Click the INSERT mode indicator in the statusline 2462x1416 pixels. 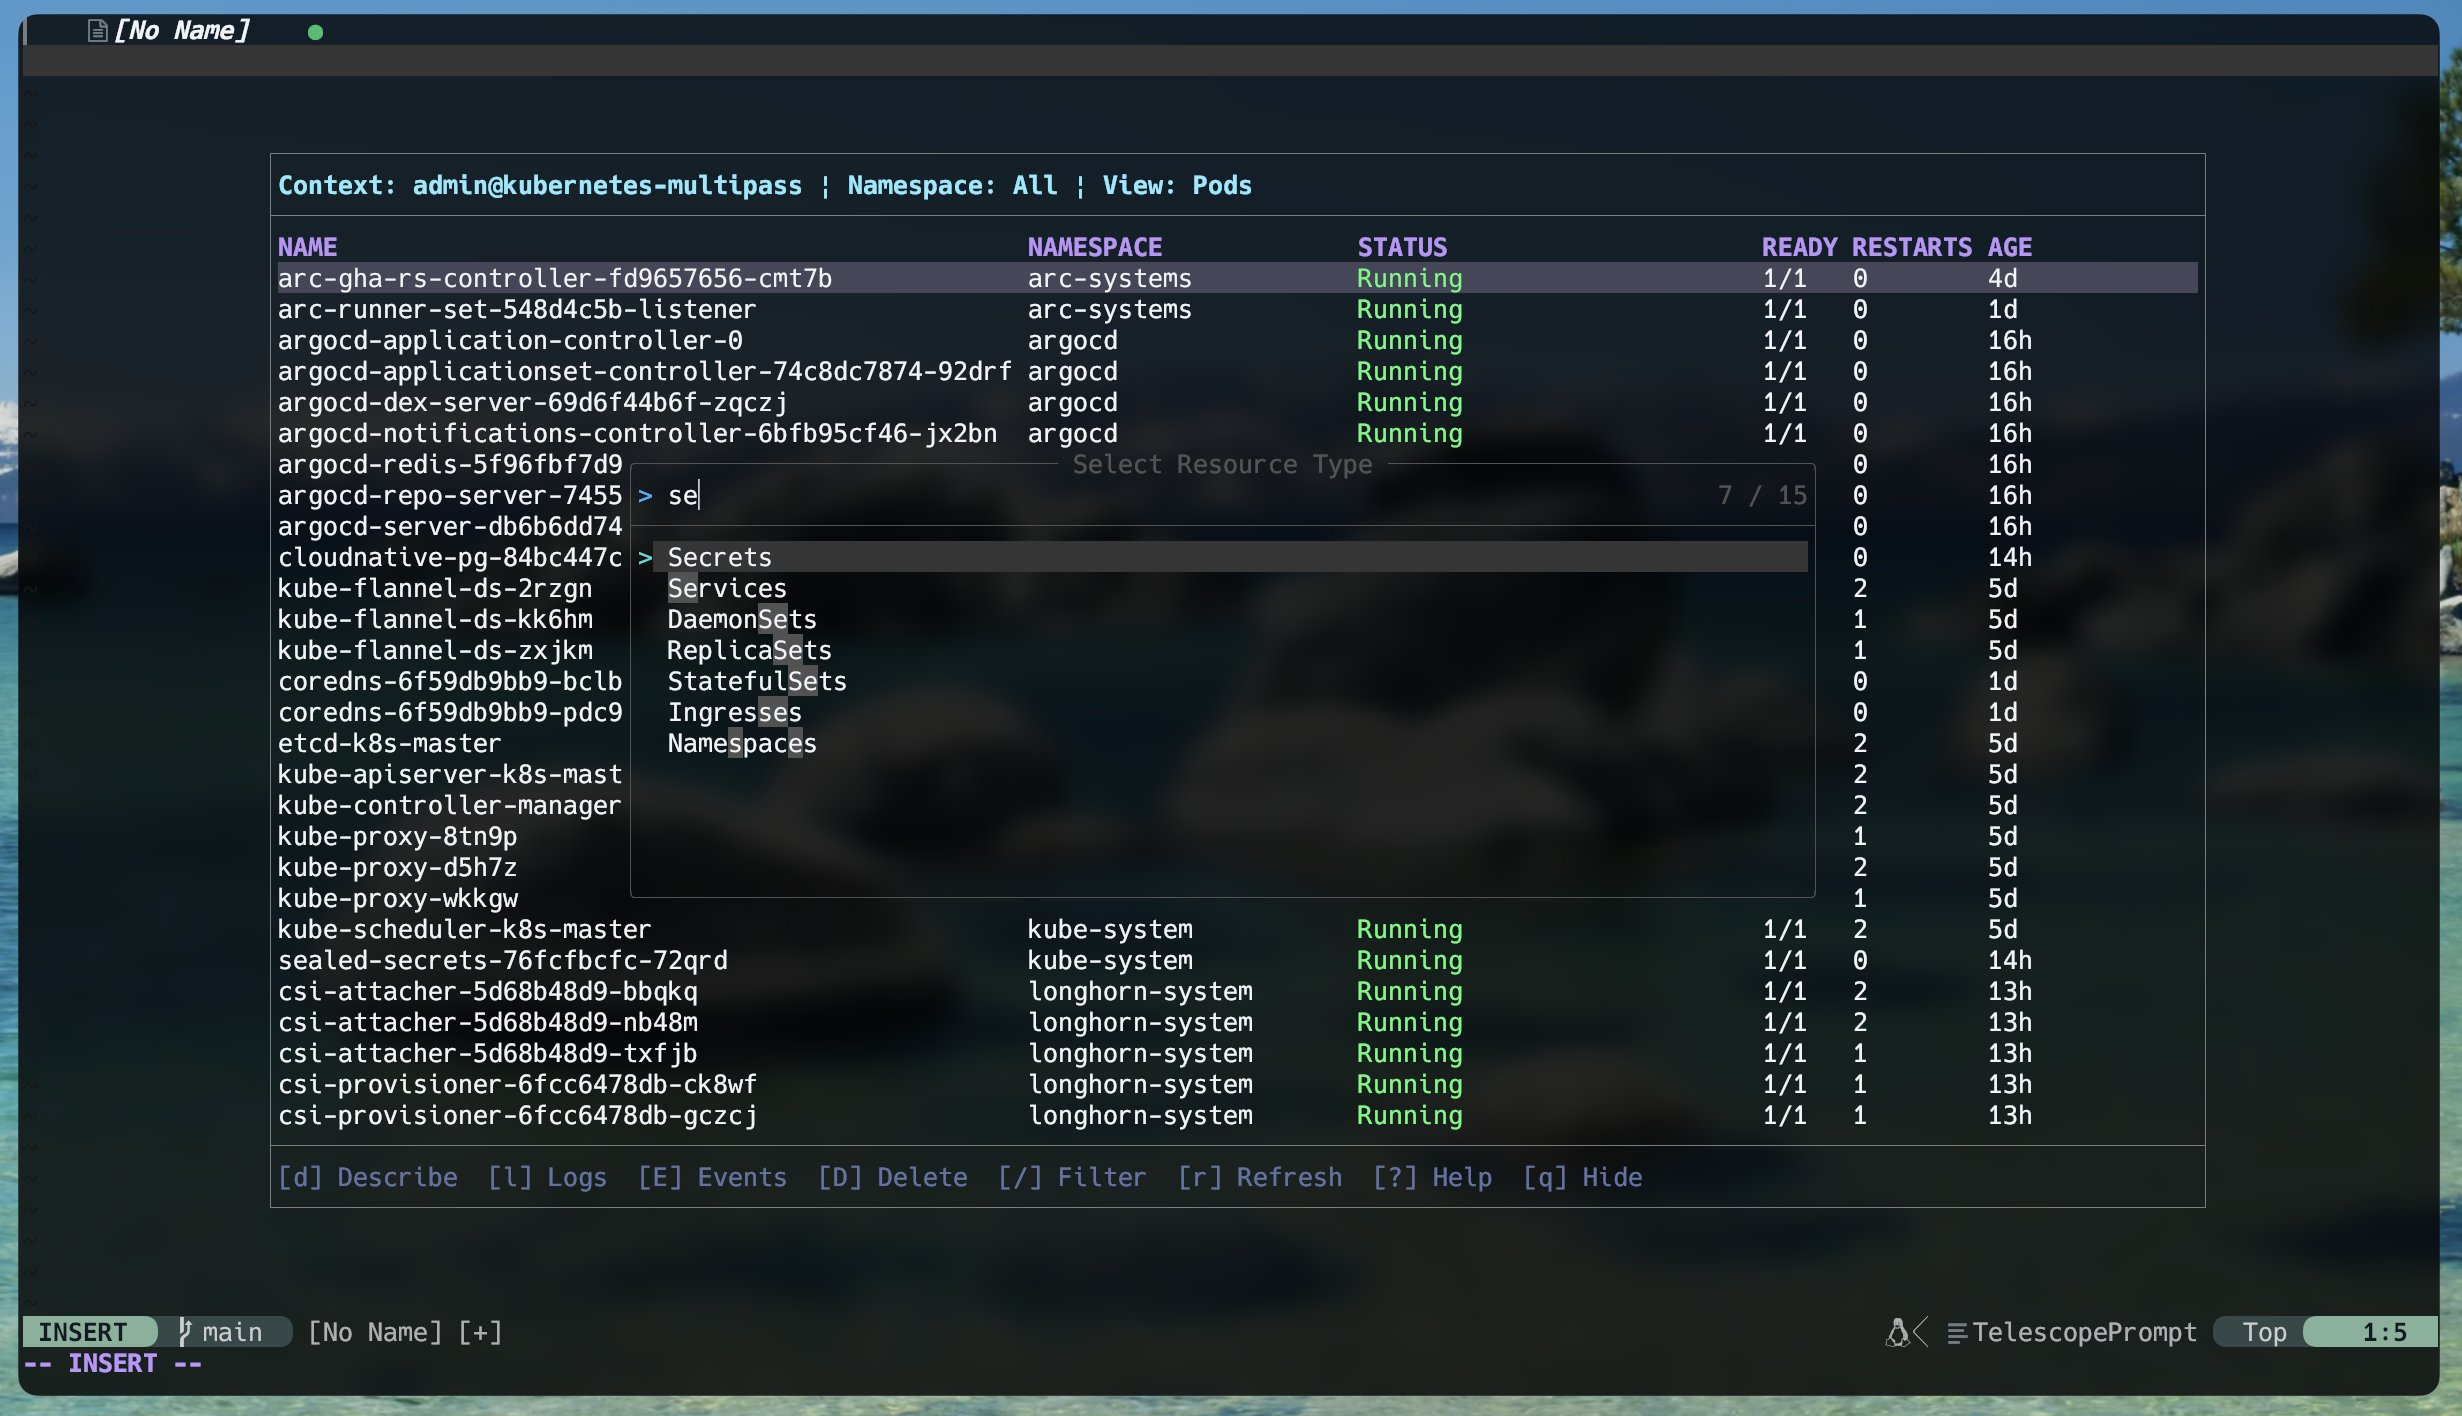click(83, 1332)
